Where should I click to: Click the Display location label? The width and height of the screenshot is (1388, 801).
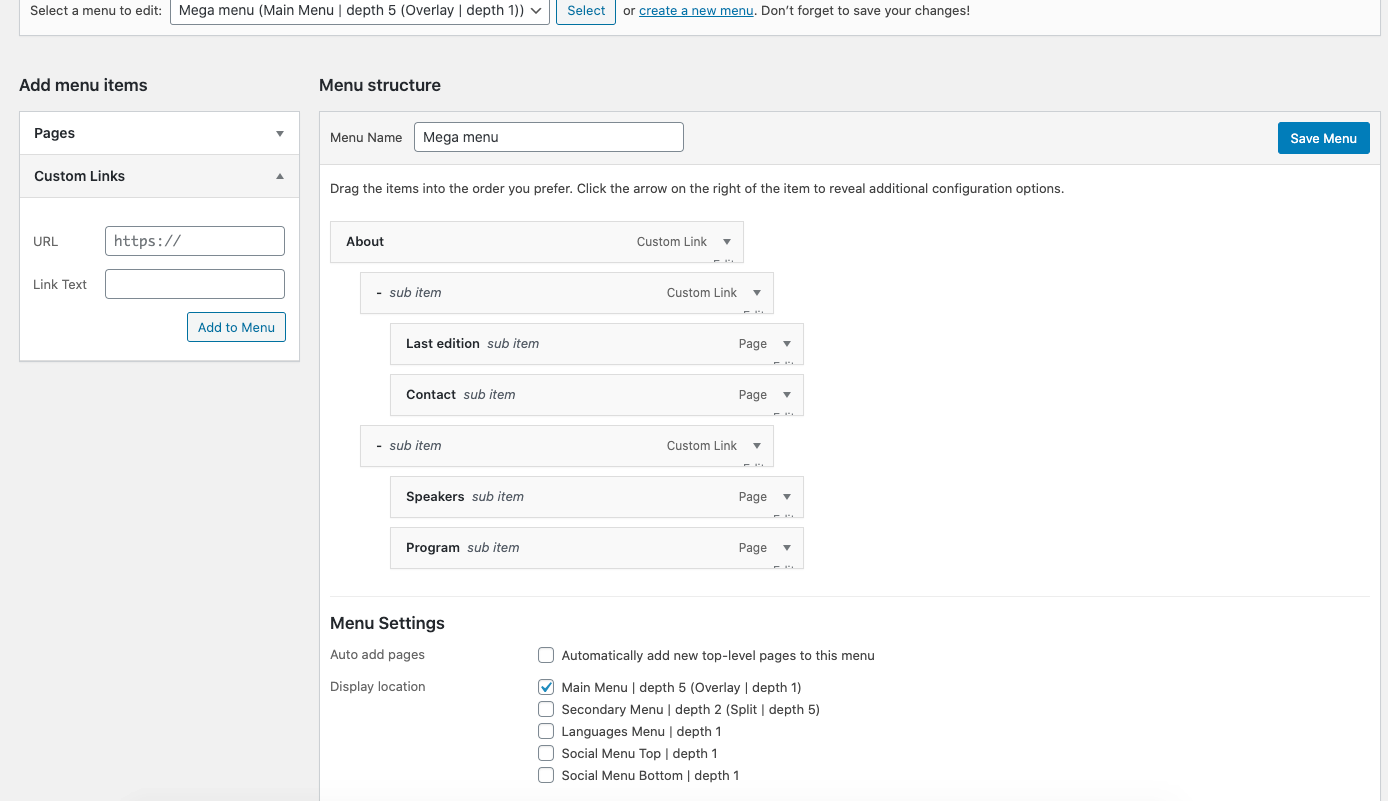[x=378, y=687]
